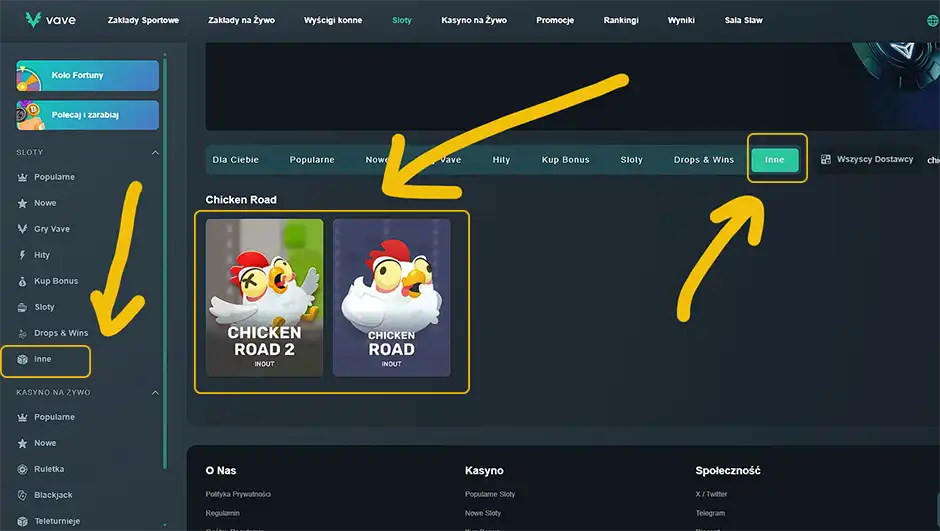Open the Koło Fortuny banner button

point(88,76)
